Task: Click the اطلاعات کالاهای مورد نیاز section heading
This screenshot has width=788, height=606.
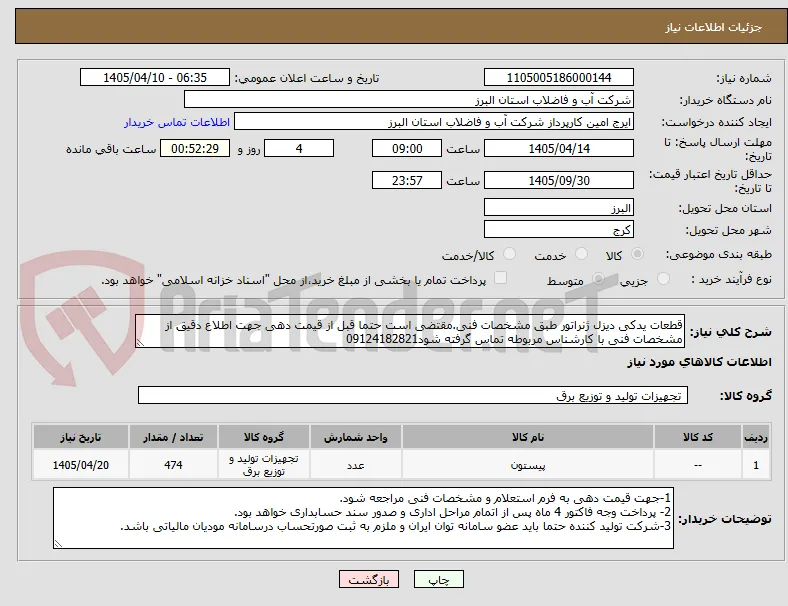Action: [x=699, y=362]
